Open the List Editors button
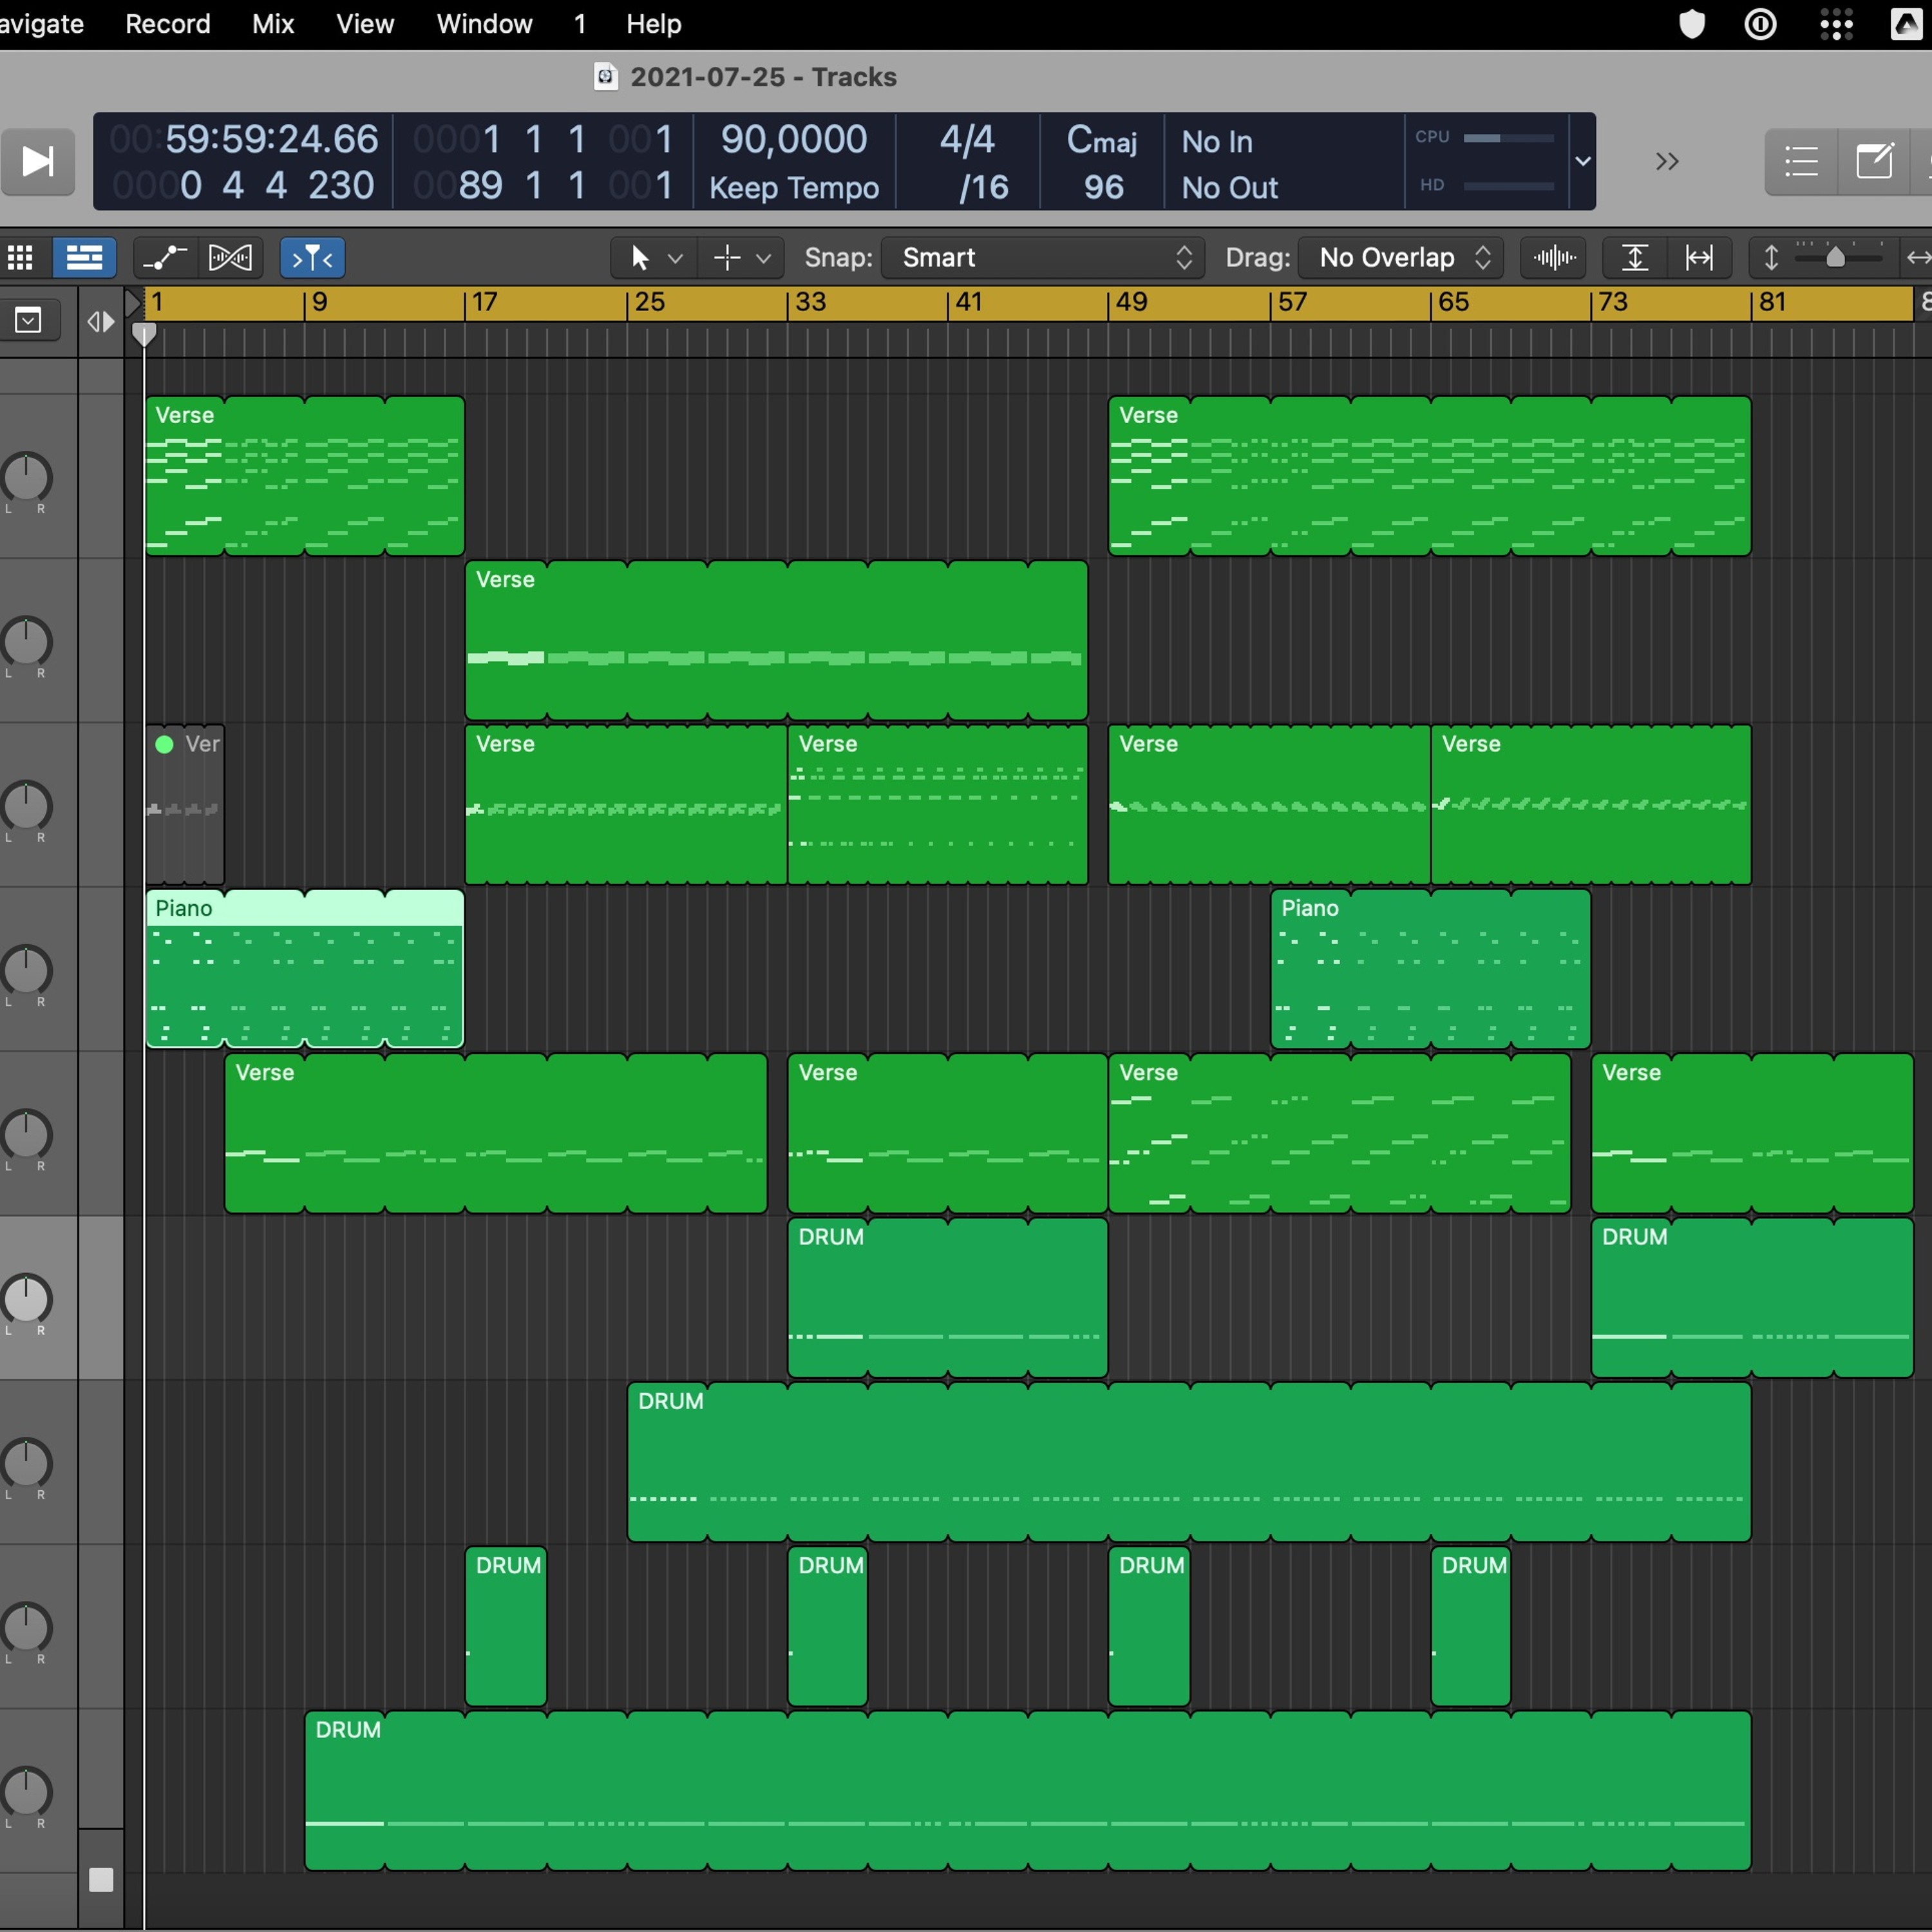Viewport: 1932px width, 1932px height. coord(1801,161)
